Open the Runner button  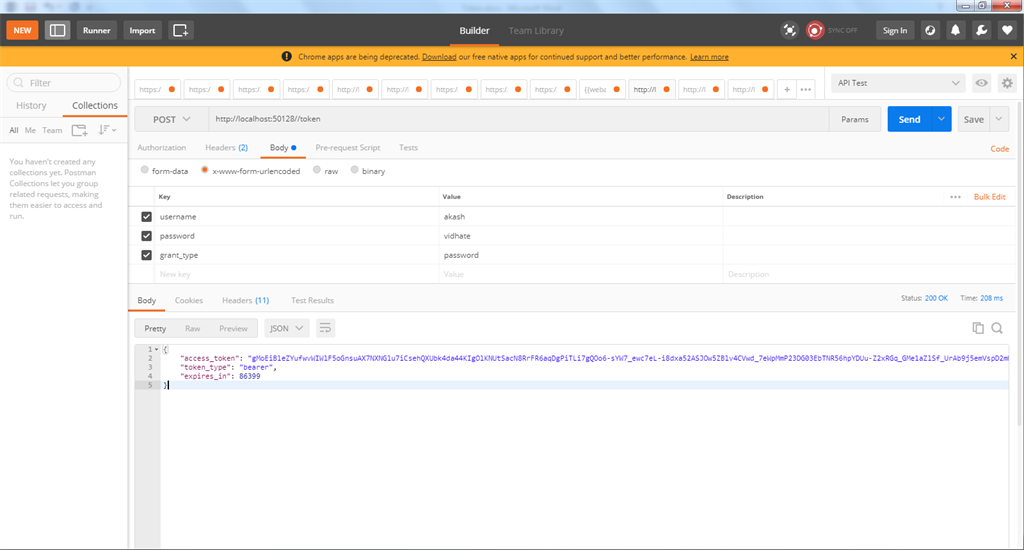[x=97, y=30]
